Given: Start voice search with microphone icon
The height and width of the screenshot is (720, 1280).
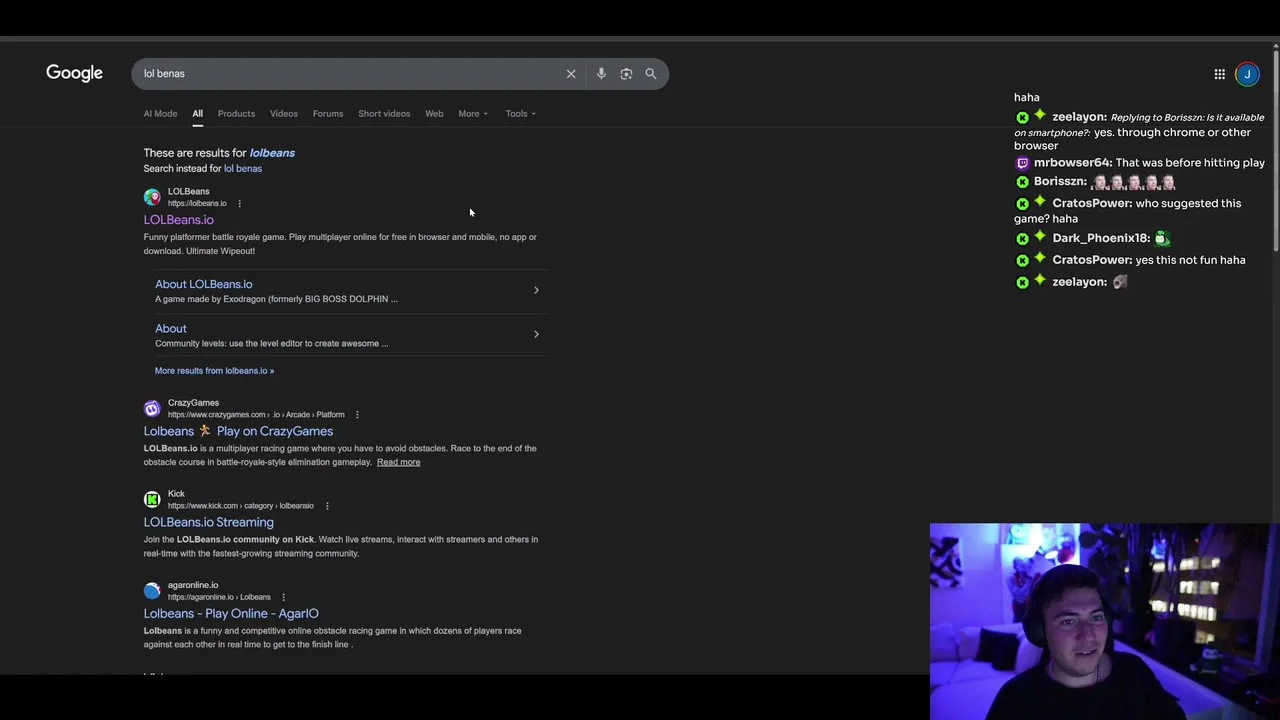Looking at the screenshot, I should click(x=601, y=74).
